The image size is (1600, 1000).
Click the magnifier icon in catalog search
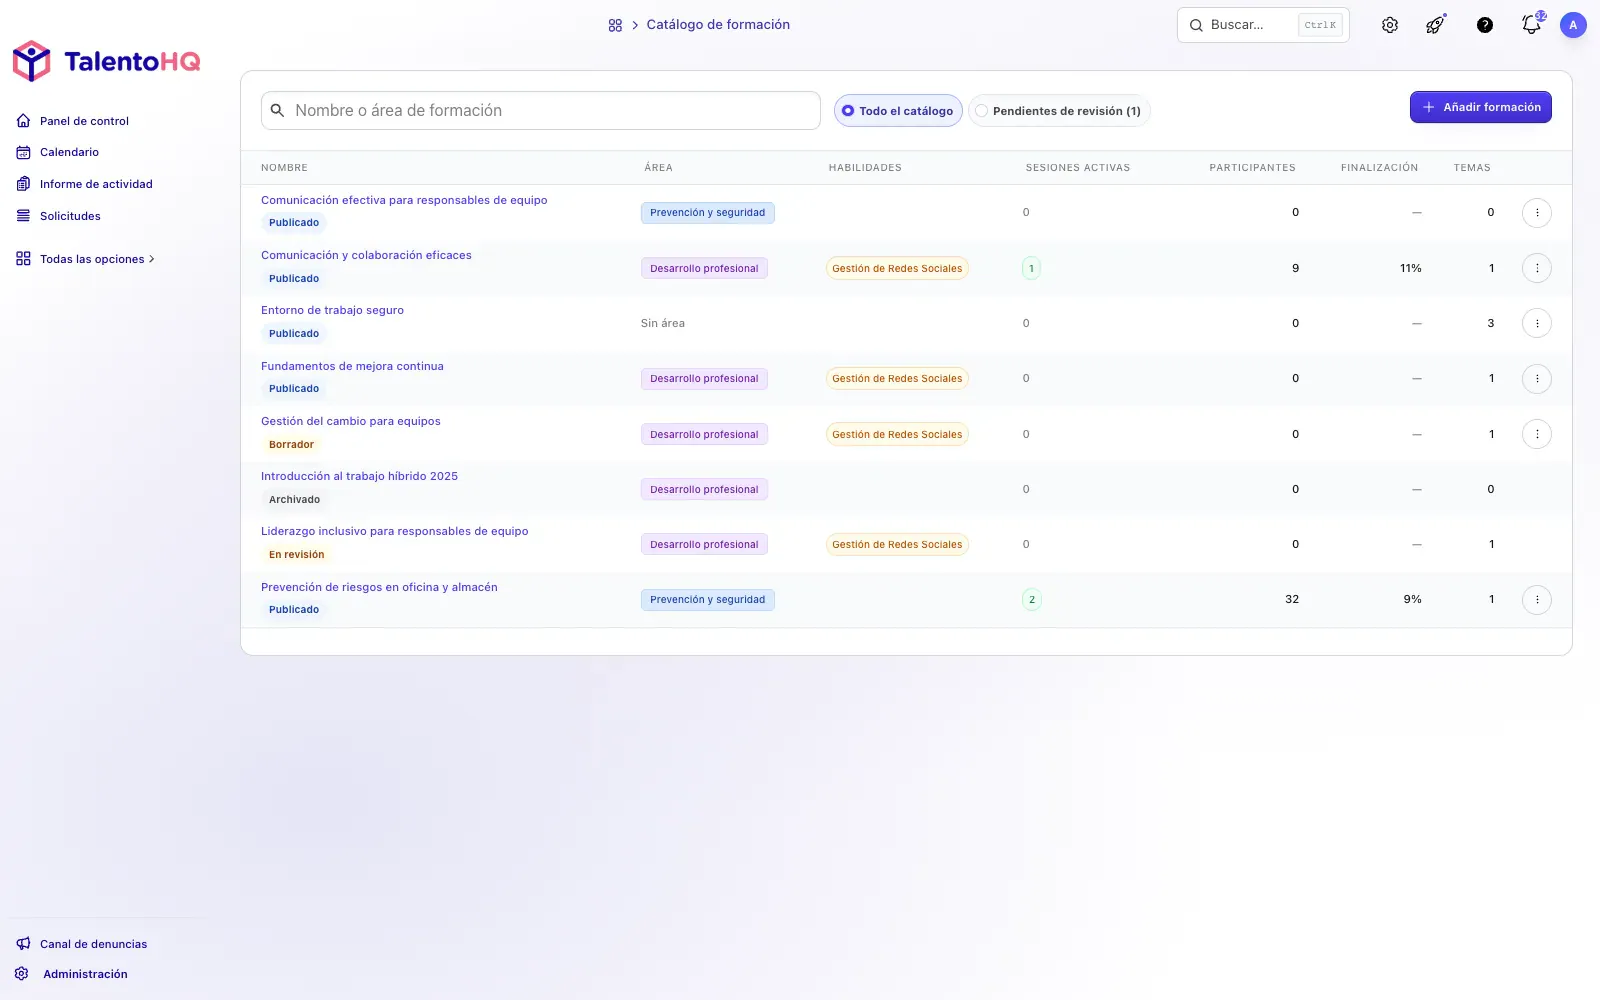(x=278, y=111)
